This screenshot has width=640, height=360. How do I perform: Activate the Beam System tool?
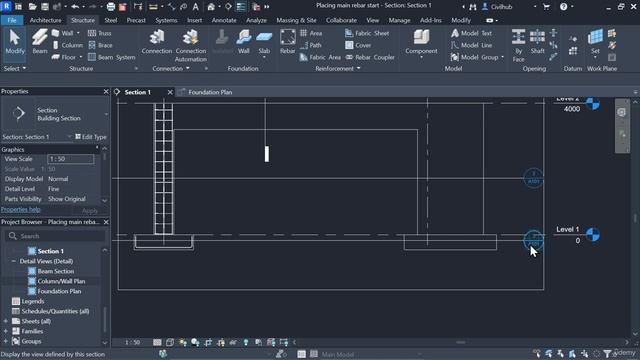111,57
